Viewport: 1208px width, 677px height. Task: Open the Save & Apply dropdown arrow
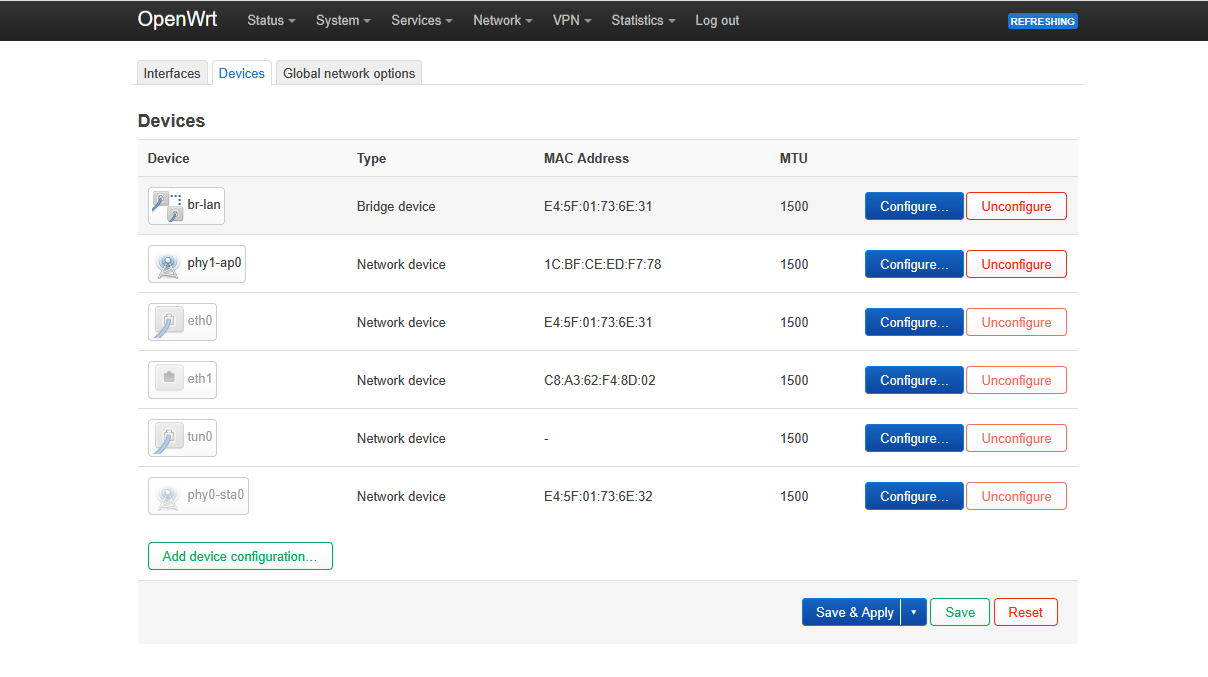pyautogui.click(x=913, y=612)
